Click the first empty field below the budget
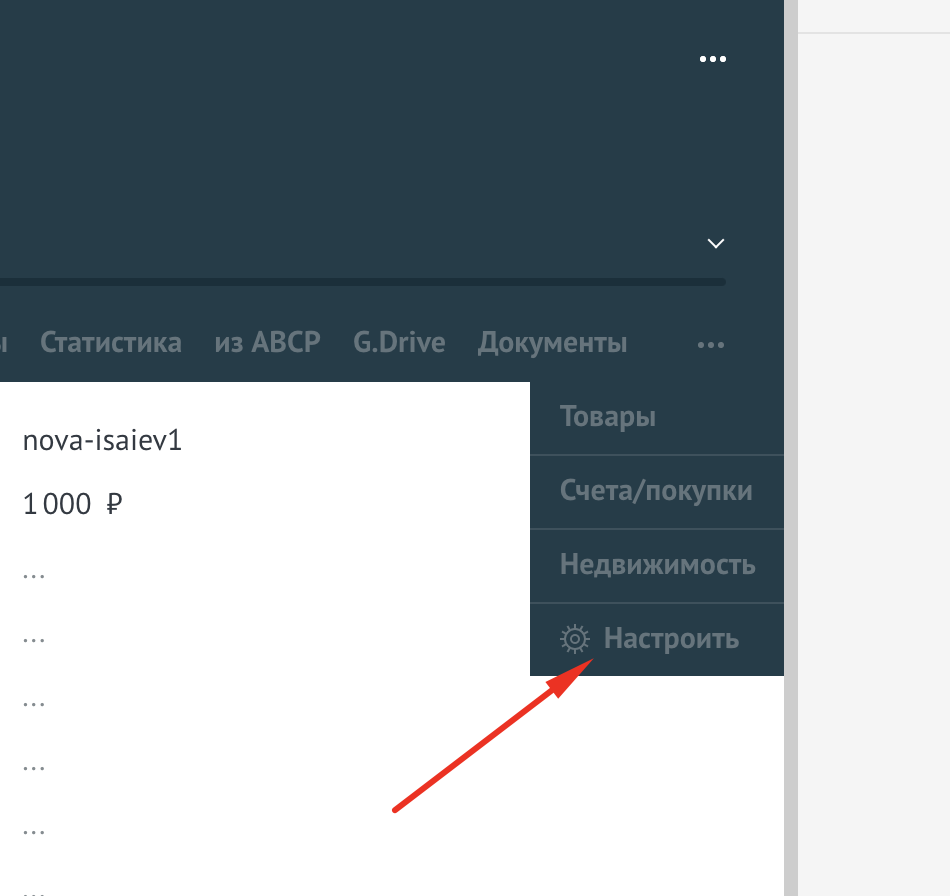Viewport: 950px width, 896px height. coord(34,574)
